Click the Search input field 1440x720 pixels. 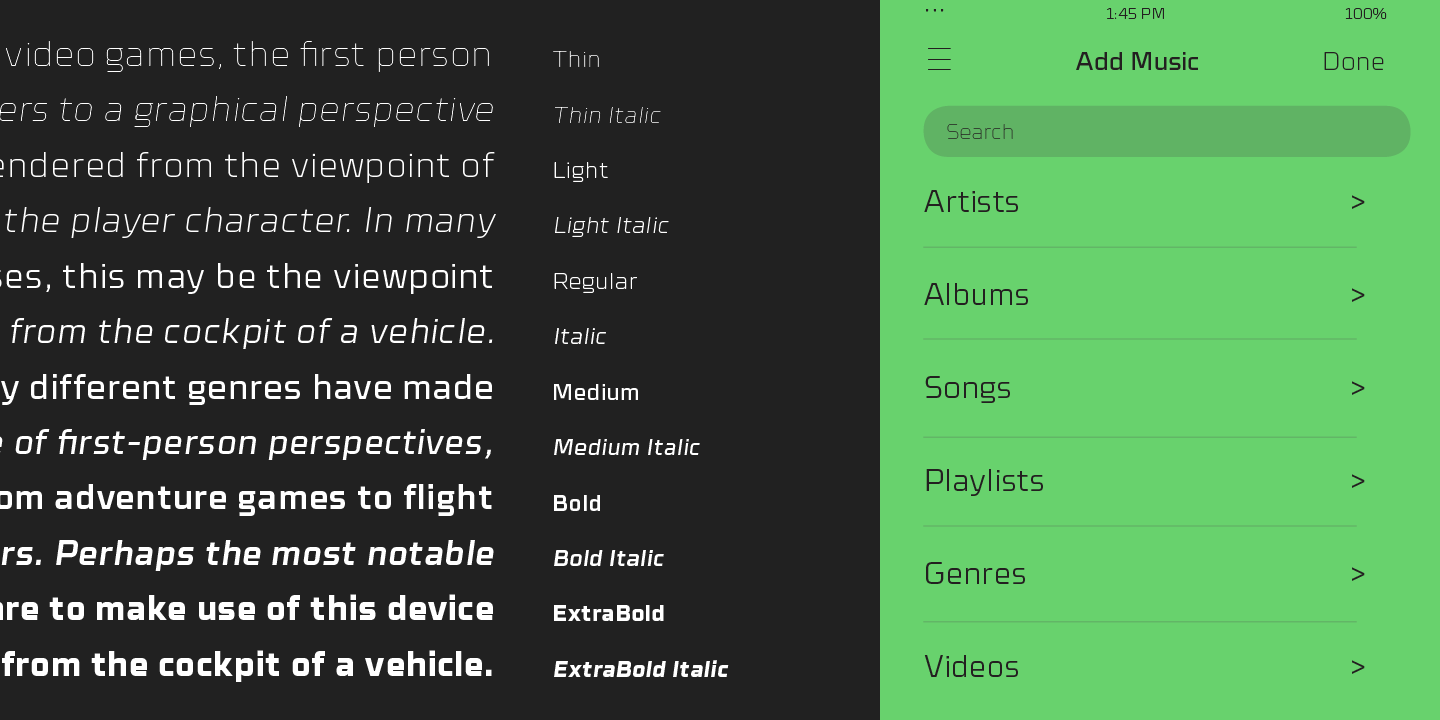click(1166, 132)
